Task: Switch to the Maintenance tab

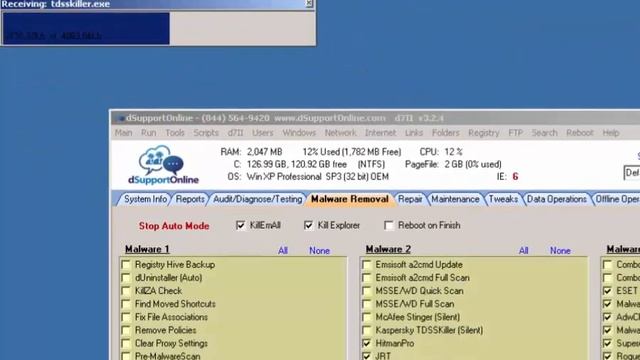Action: [455, 199]
